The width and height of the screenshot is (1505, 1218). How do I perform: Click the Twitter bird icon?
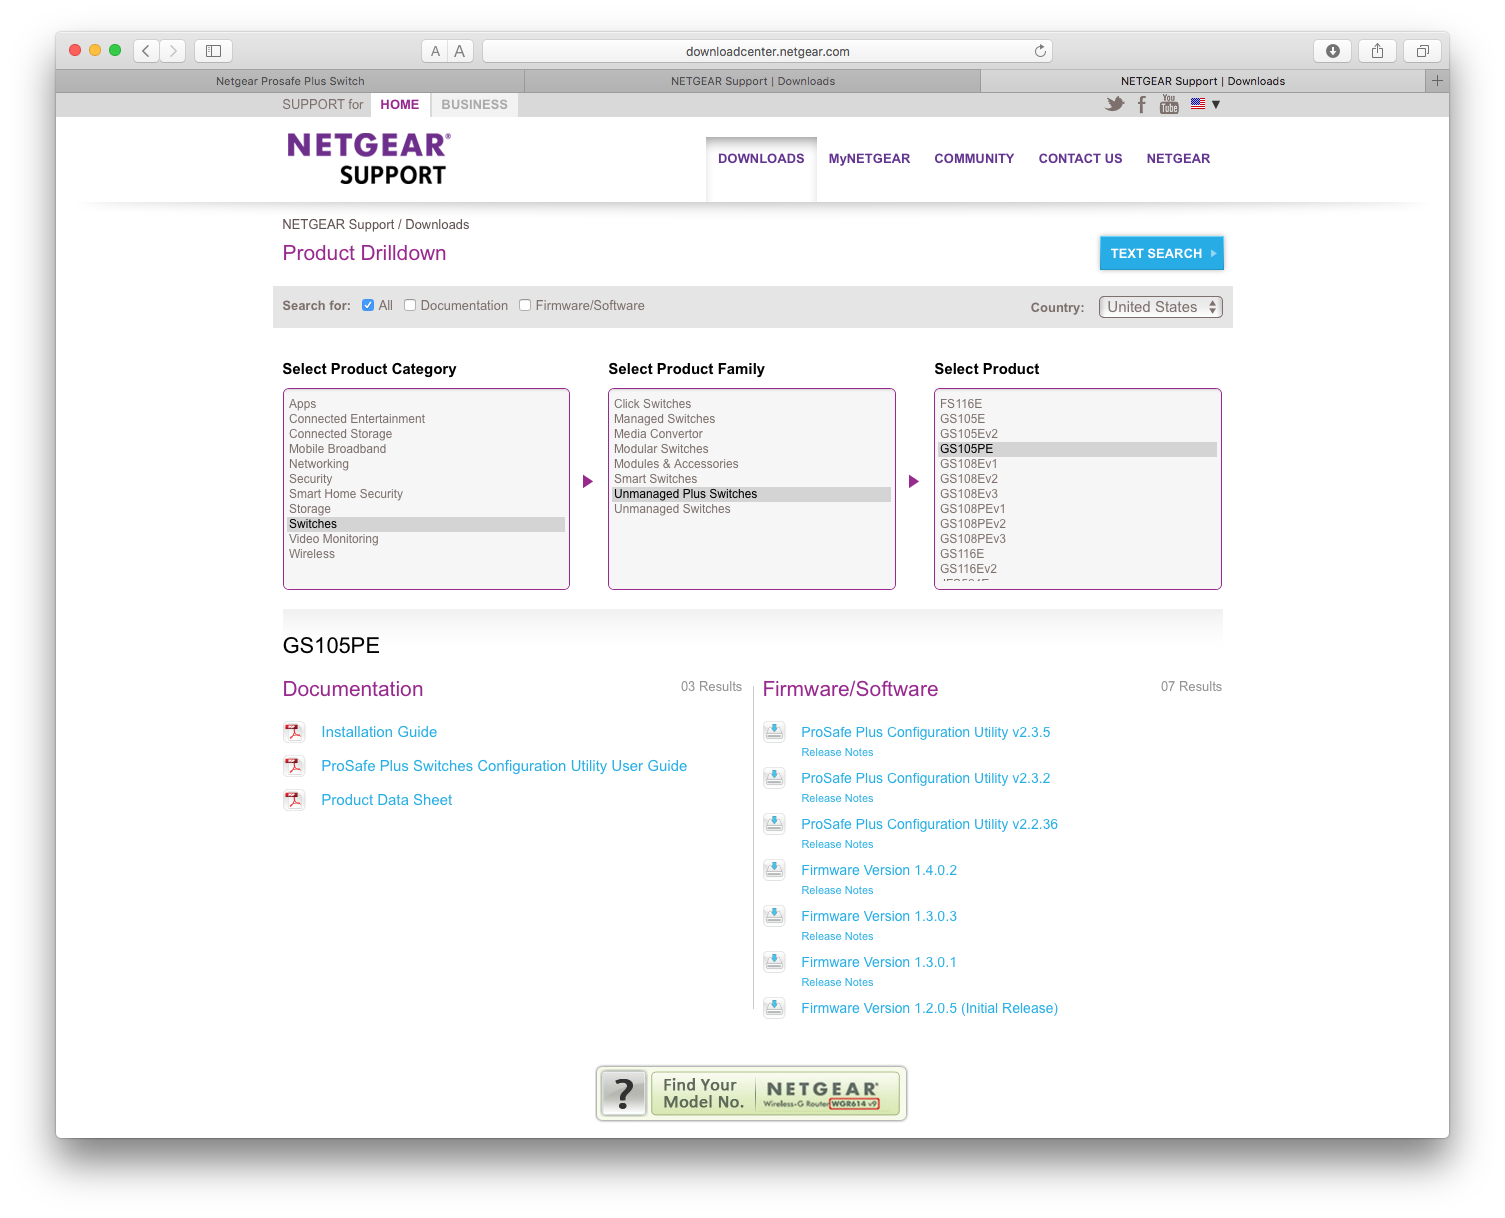click(1114, 104)
